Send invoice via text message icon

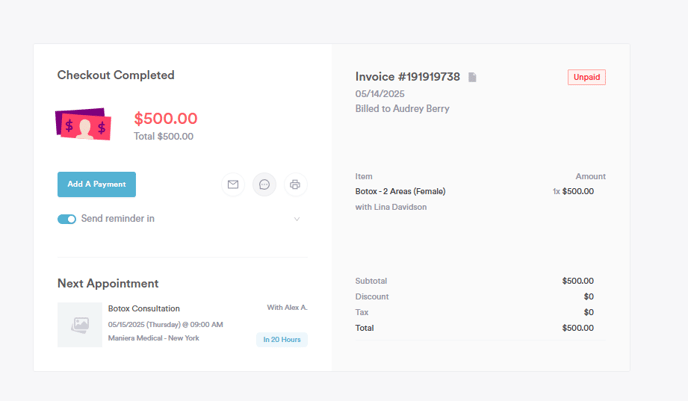tap(264, 184)
